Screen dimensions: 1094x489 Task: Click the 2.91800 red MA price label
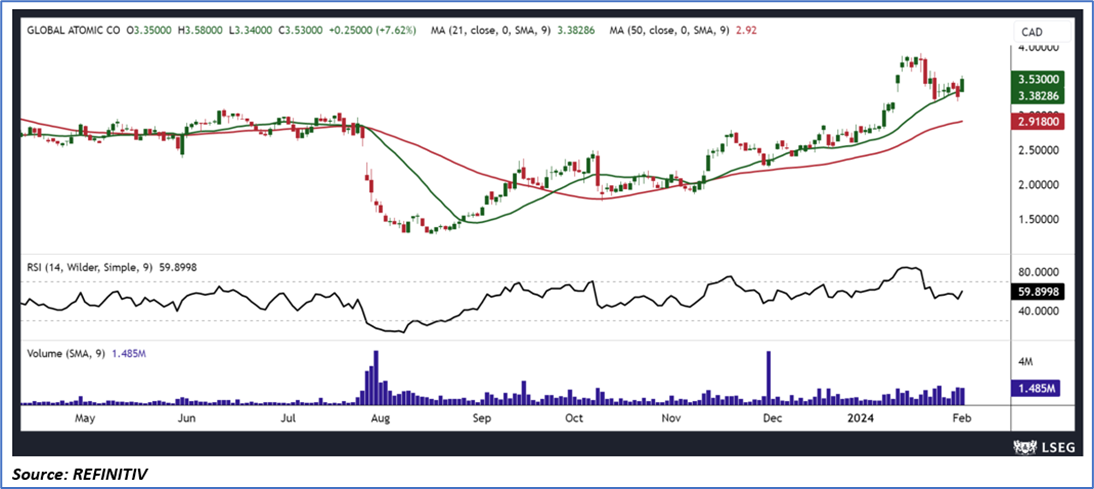point(1035,121)
